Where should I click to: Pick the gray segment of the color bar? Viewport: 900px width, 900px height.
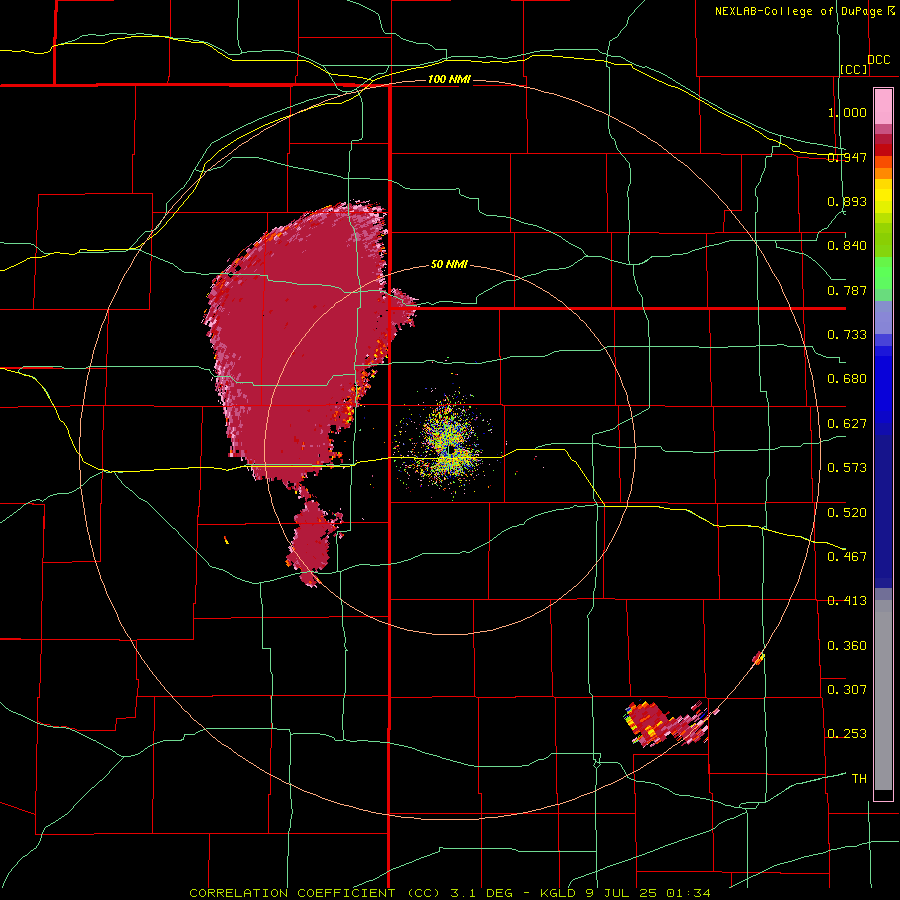(x=883, y=695)
